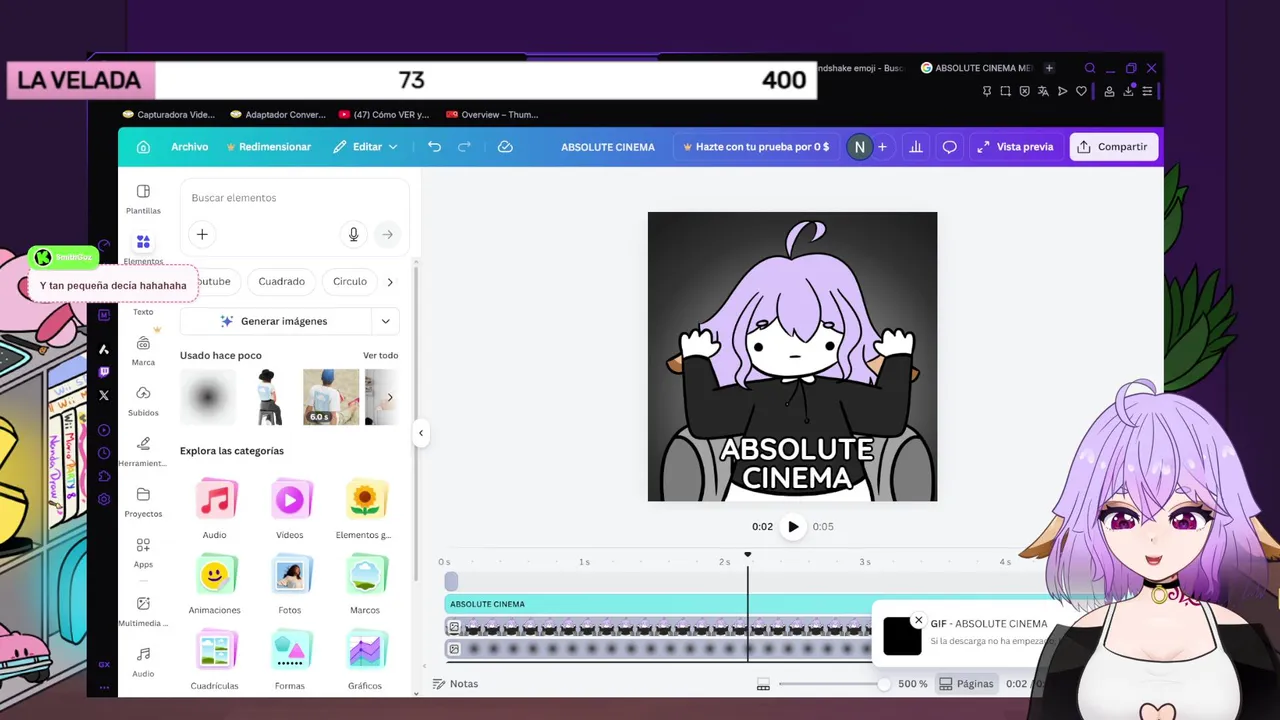Image resolution: width=1280 pixels, height=720 pixels.
Task: Open browser downloads icon in toolbar
Action: [1128, 91]
